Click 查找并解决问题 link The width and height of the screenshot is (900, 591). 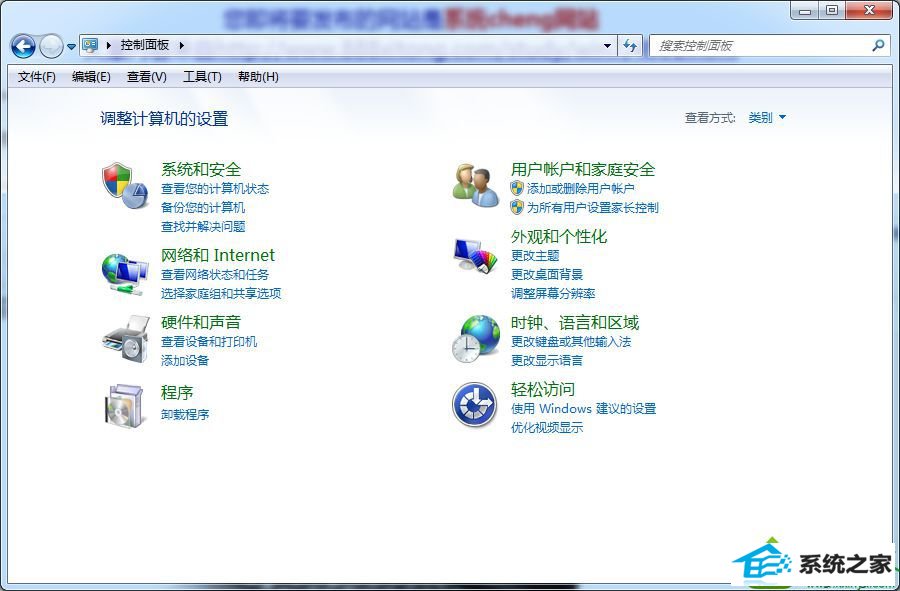[203, 227]
